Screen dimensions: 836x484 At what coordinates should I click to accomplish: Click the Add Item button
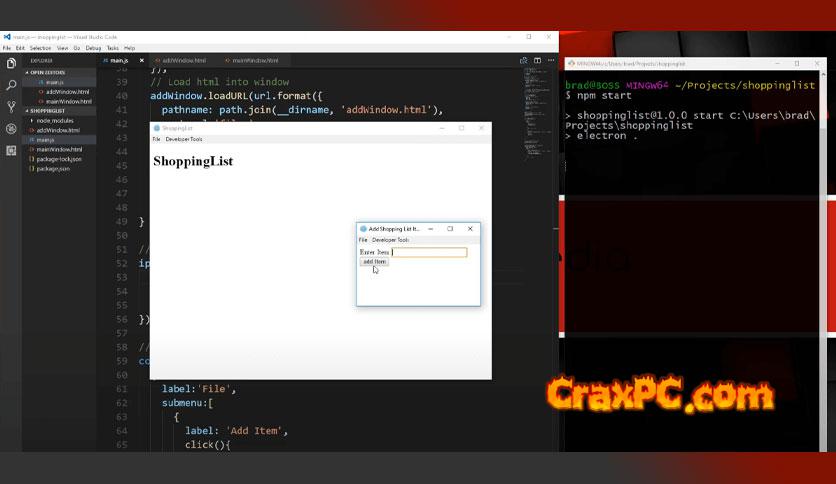pos(374,262)
